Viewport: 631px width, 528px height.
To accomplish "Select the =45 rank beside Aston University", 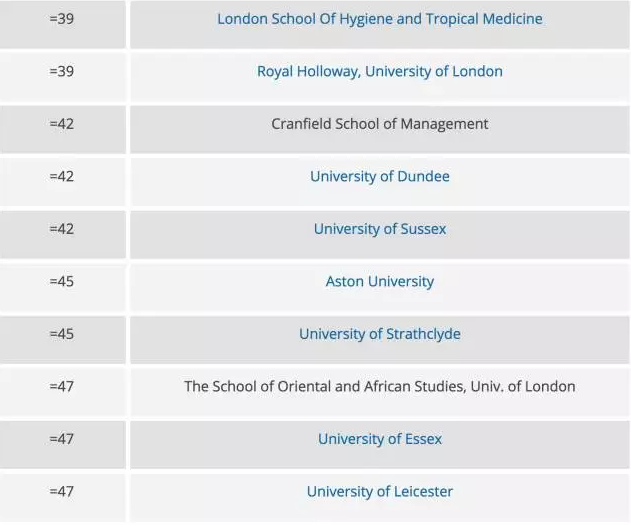I will [62, 281].
